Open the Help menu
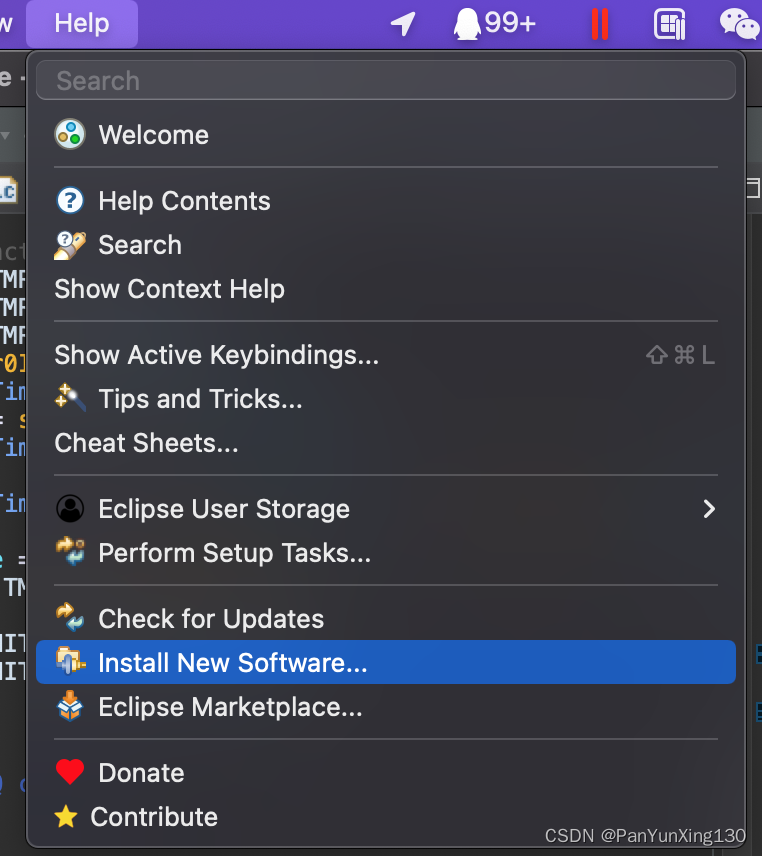The image size is (762, 856). 81,23
